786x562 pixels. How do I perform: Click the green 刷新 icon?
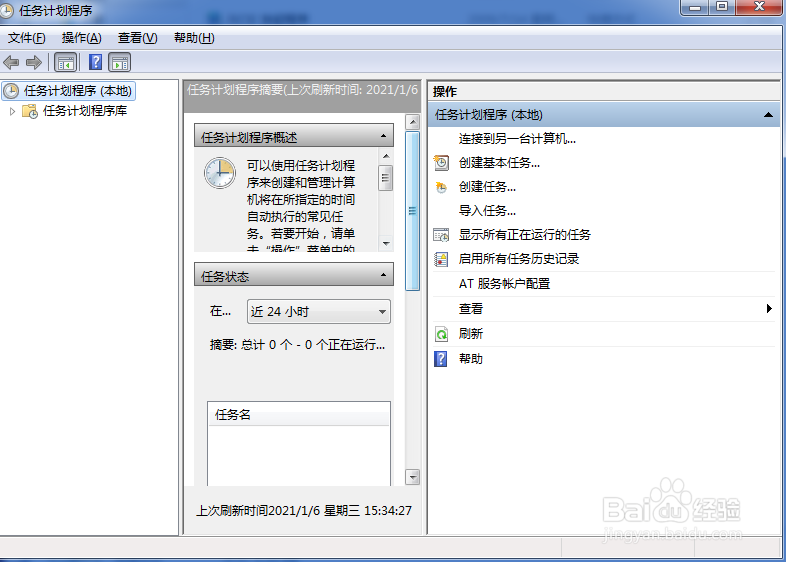pos(441,334)
